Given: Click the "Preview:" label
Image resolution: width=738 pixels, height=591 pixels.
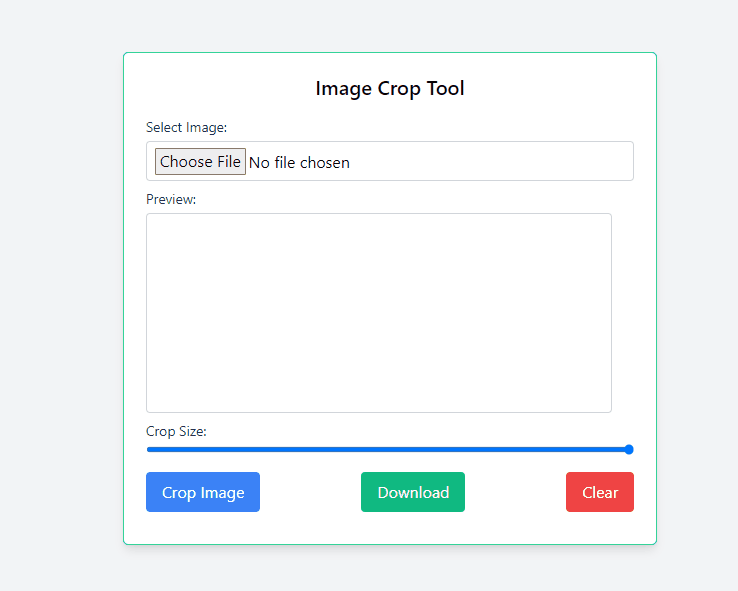Looking at the screenshot, I should click(x=171, y=199).
